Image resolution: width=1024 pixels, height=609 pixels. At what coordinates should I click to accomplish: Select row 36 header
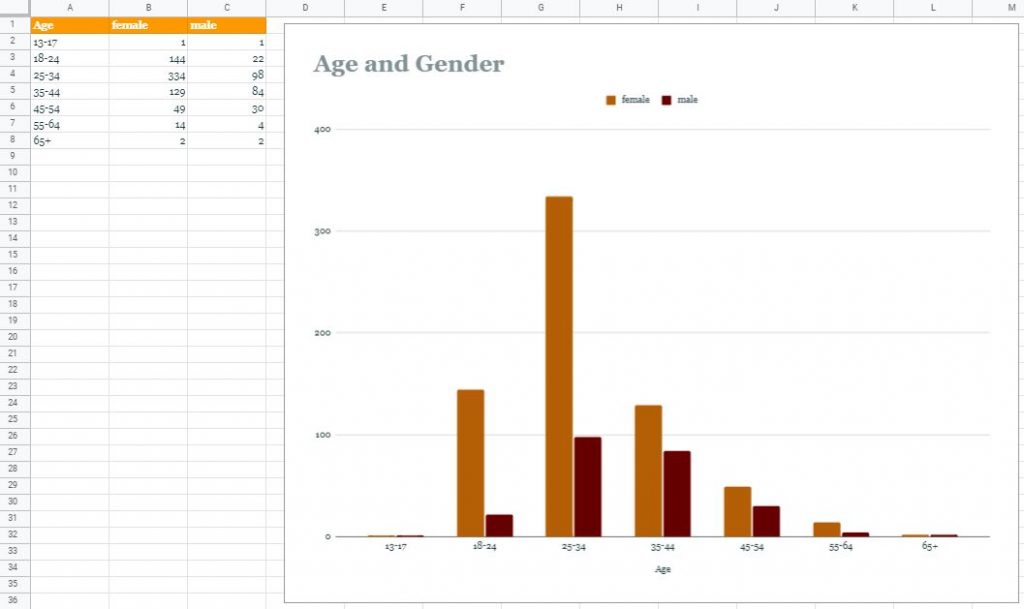pyautogui.click(x=15, y=601)
